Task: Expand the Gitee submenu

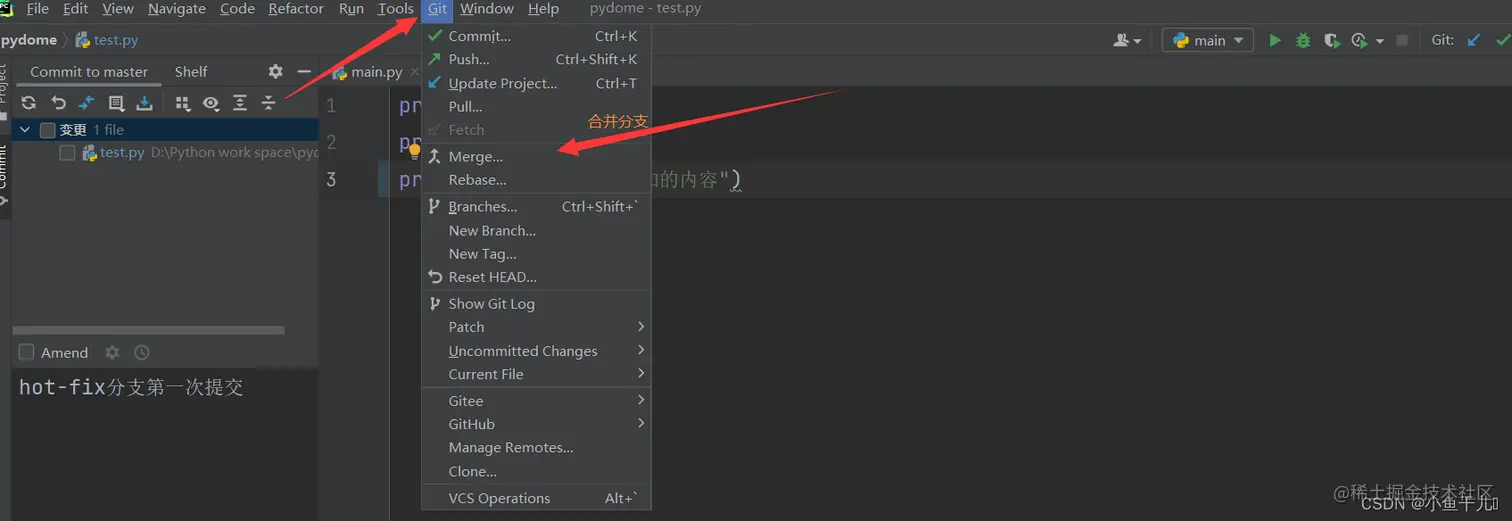Action: 537,401
